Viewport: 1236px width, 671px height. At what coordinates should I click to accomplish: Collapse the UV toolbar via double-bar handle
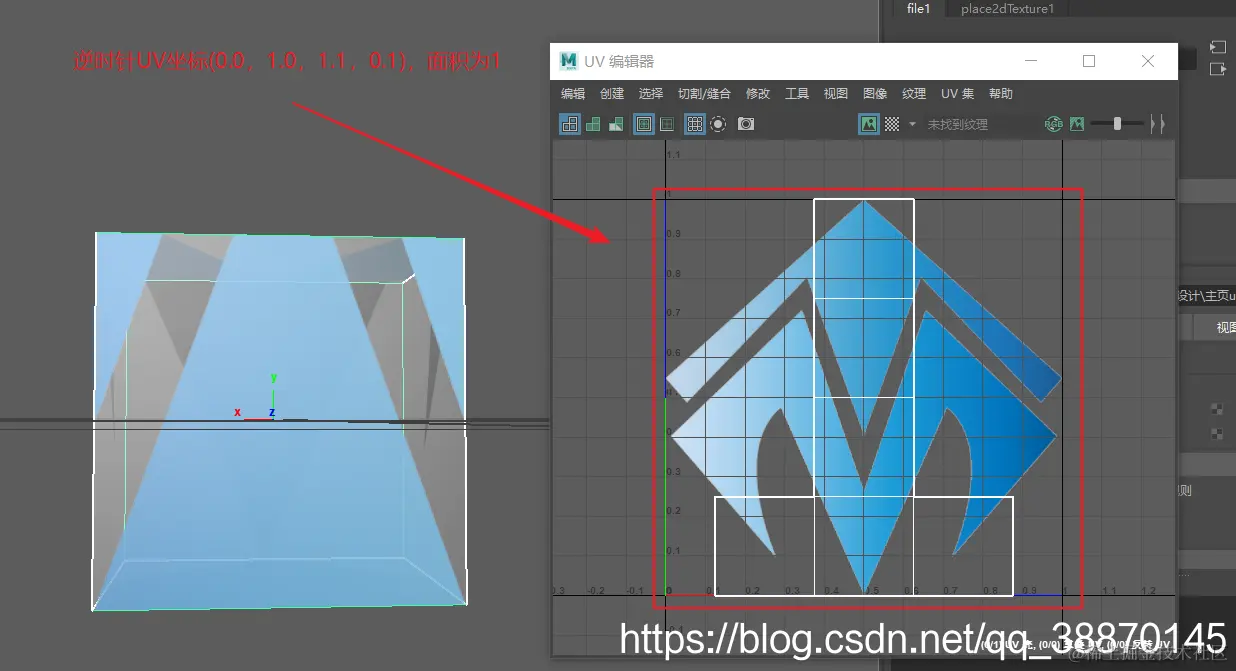coord(1158,124)
